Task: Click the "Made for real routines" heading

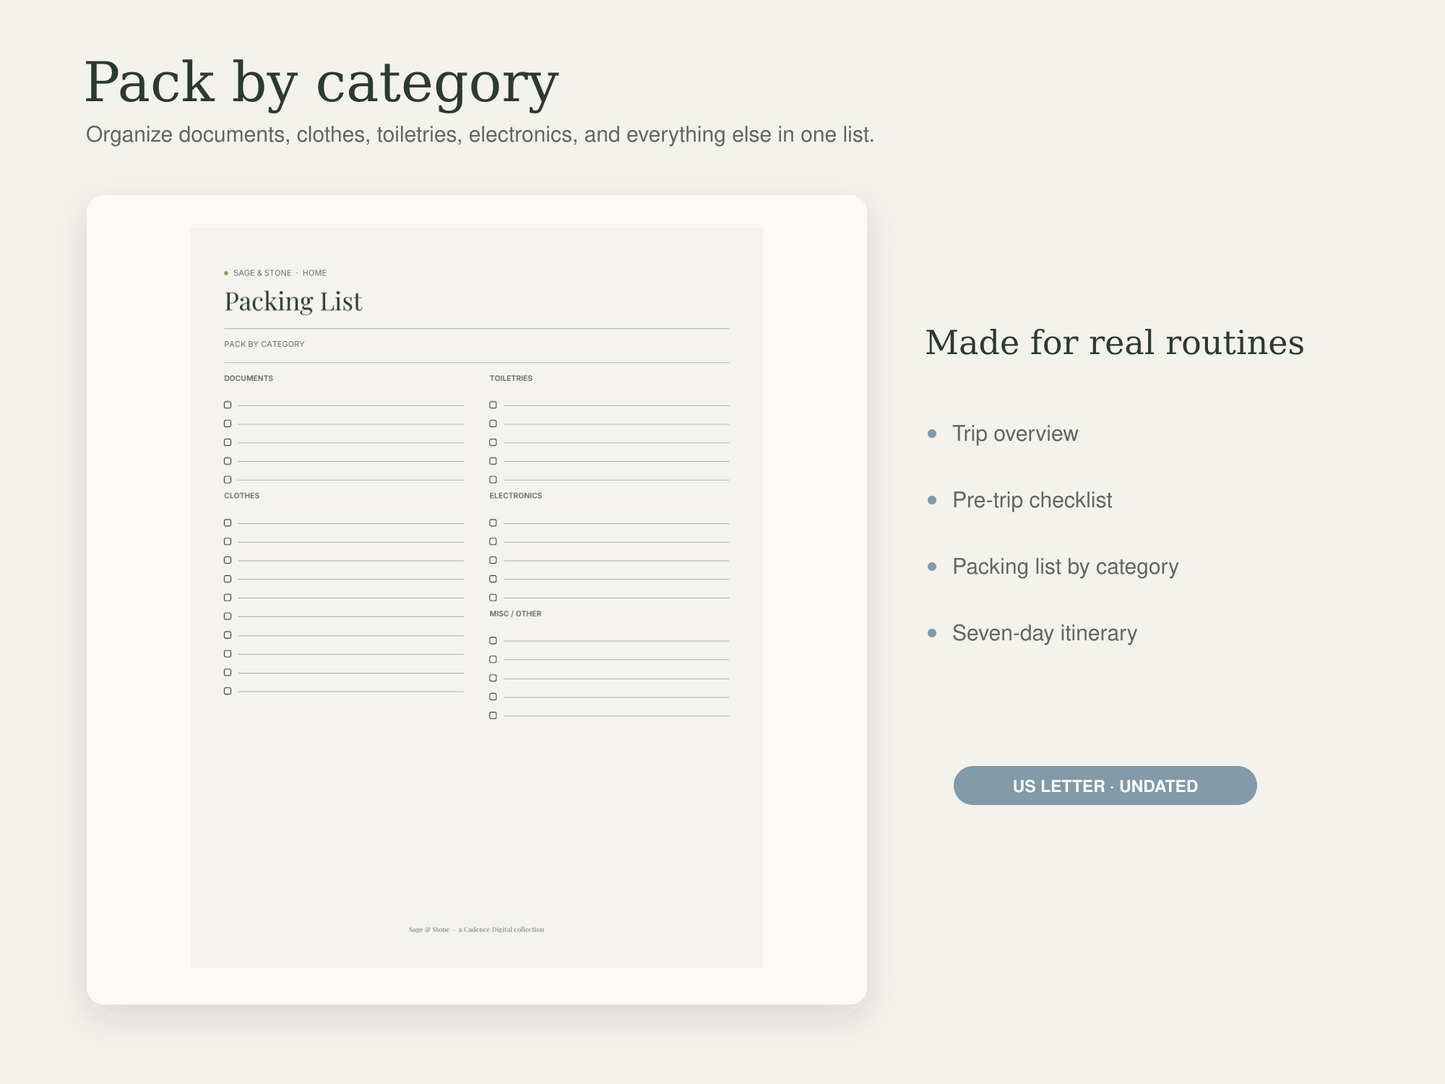Action: tap(1114, 343)
